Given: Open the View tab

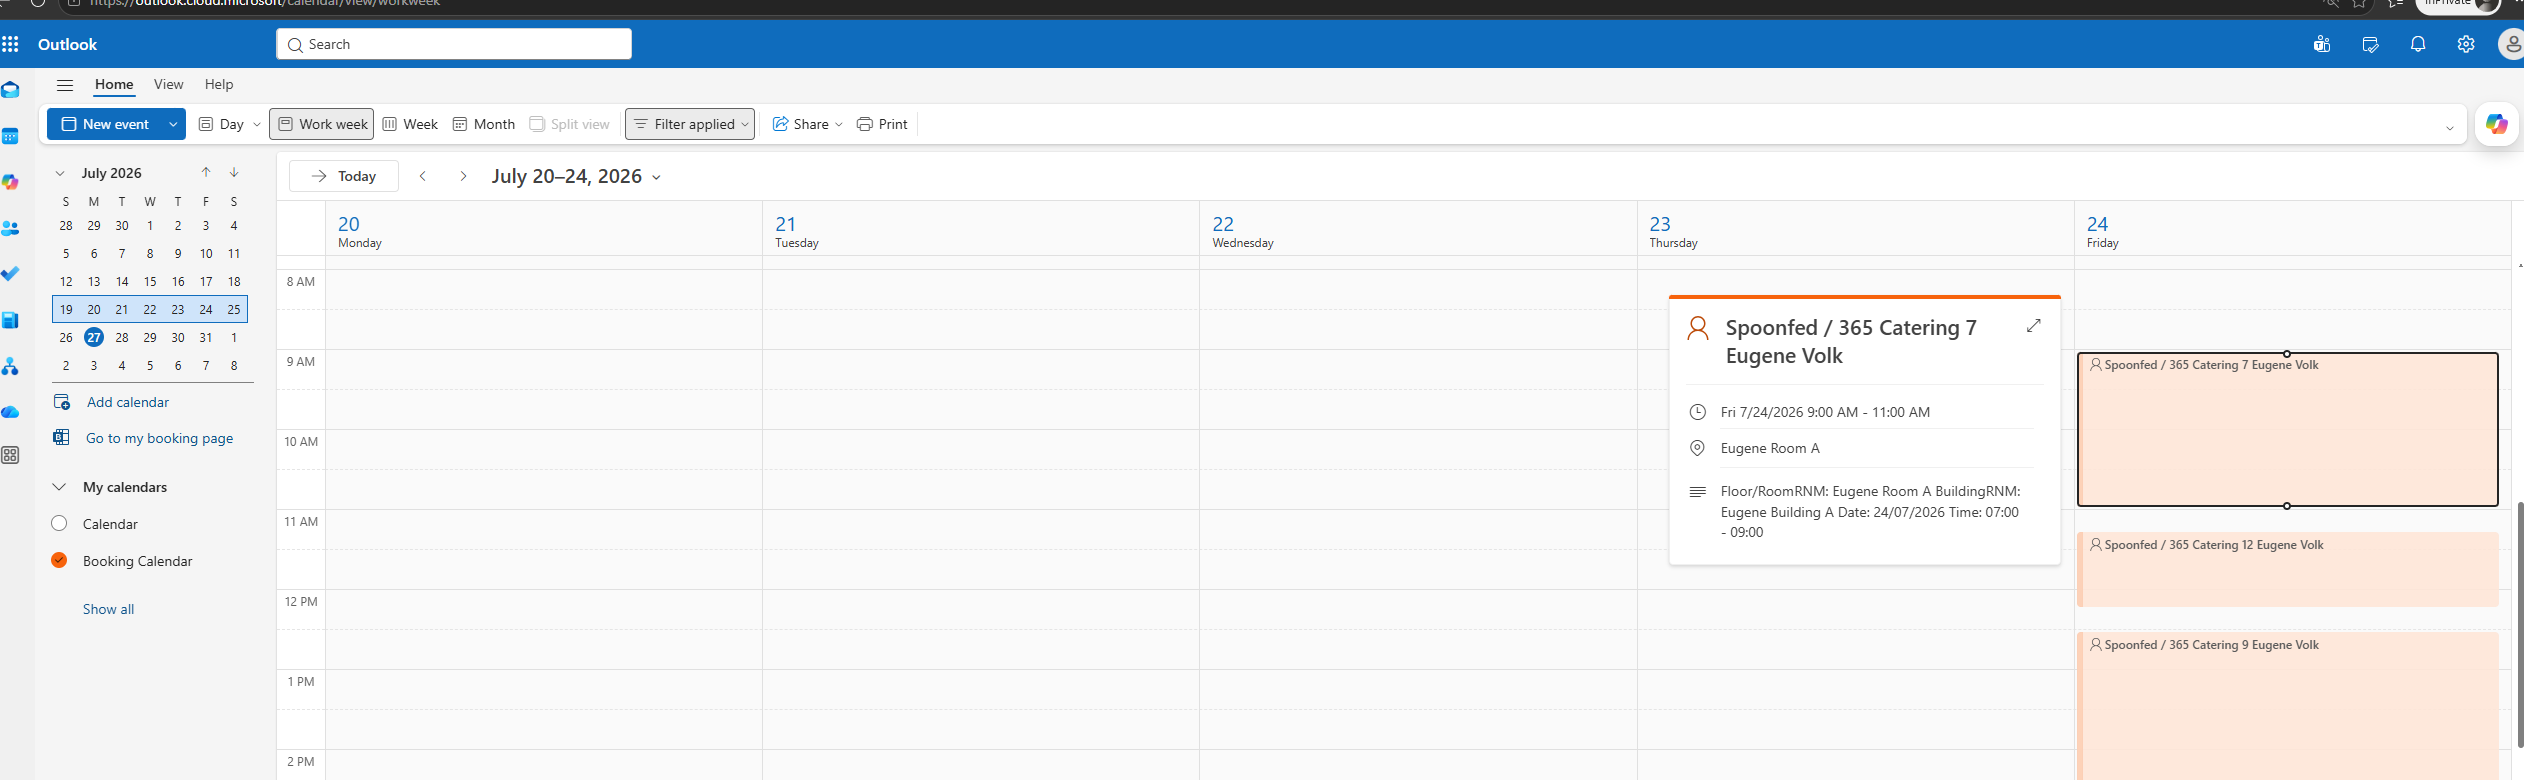Looking at the screenshot, I should pos(168,84).
